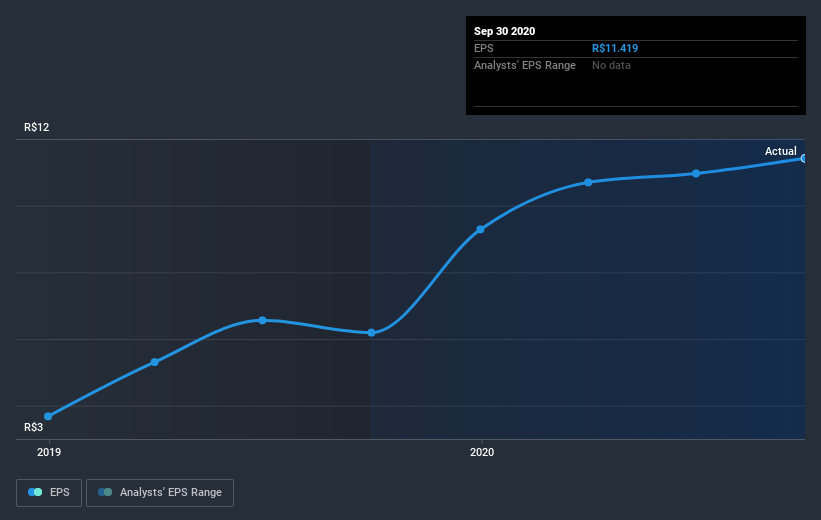Select the fourth-from-last point after the 2020 rise
Image resolution: width=821 pixels, height=520 pixels.
(588, 182)
